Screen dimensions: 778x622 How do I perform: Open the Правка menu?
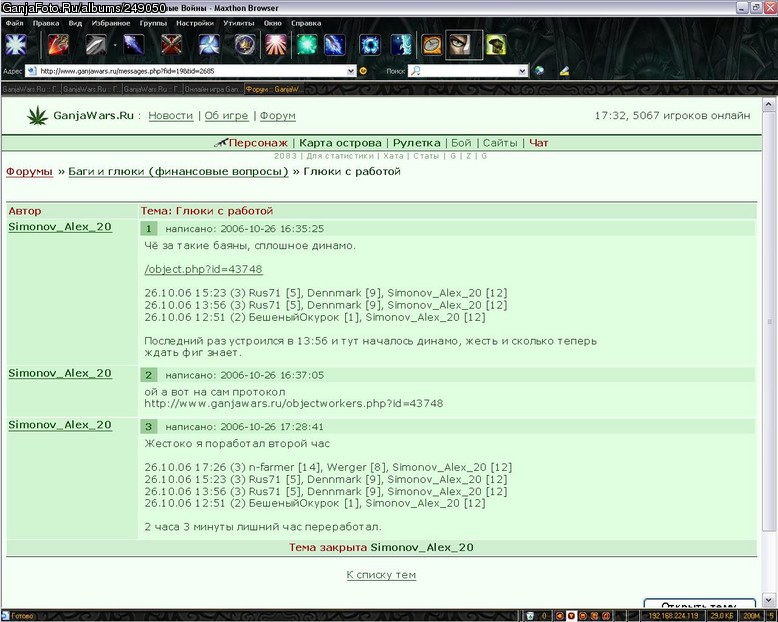pyautogui.click(x=46, y=23)
